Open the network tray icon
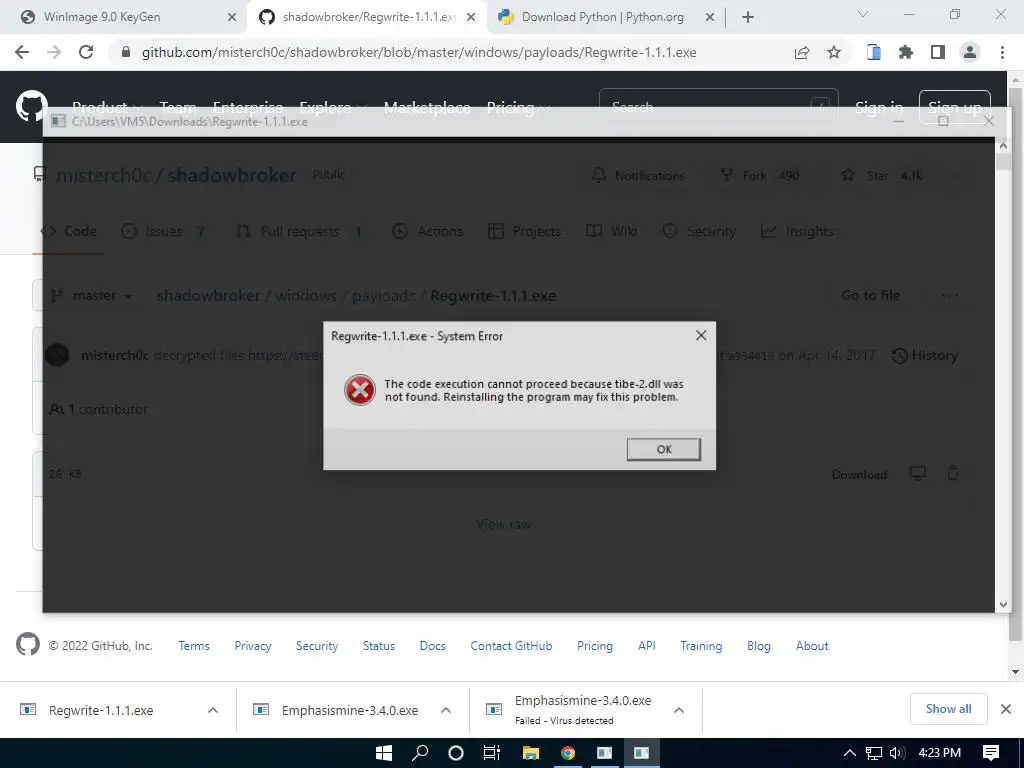Image resolution: width=1024 pixels, height=768 pixels. pyautogui.click(x=874, y=753)
